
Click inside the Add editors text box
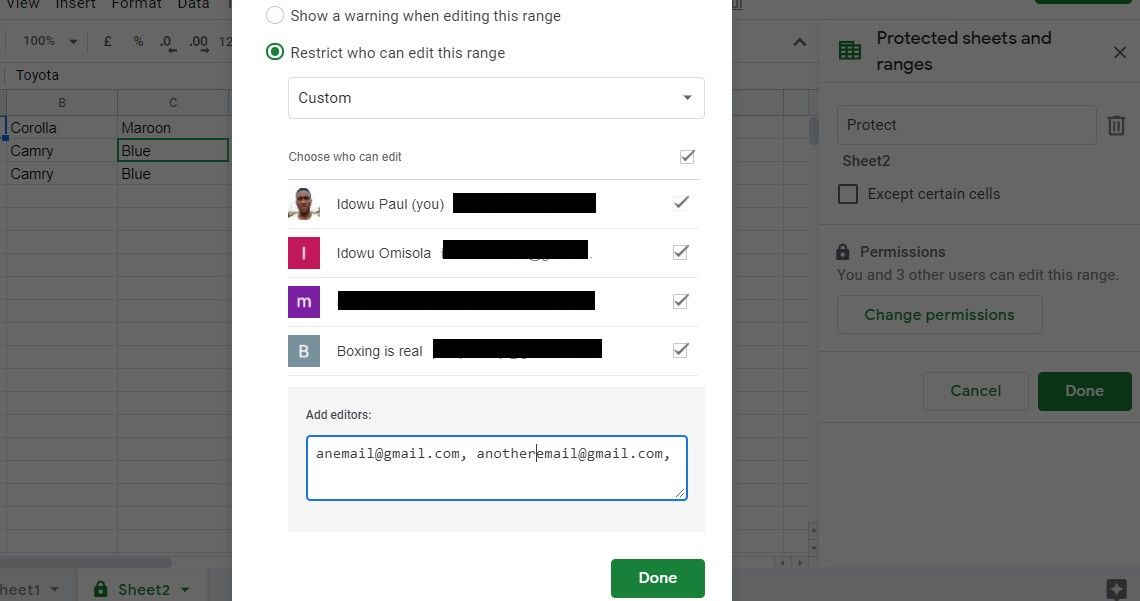[x=496, y=476]
